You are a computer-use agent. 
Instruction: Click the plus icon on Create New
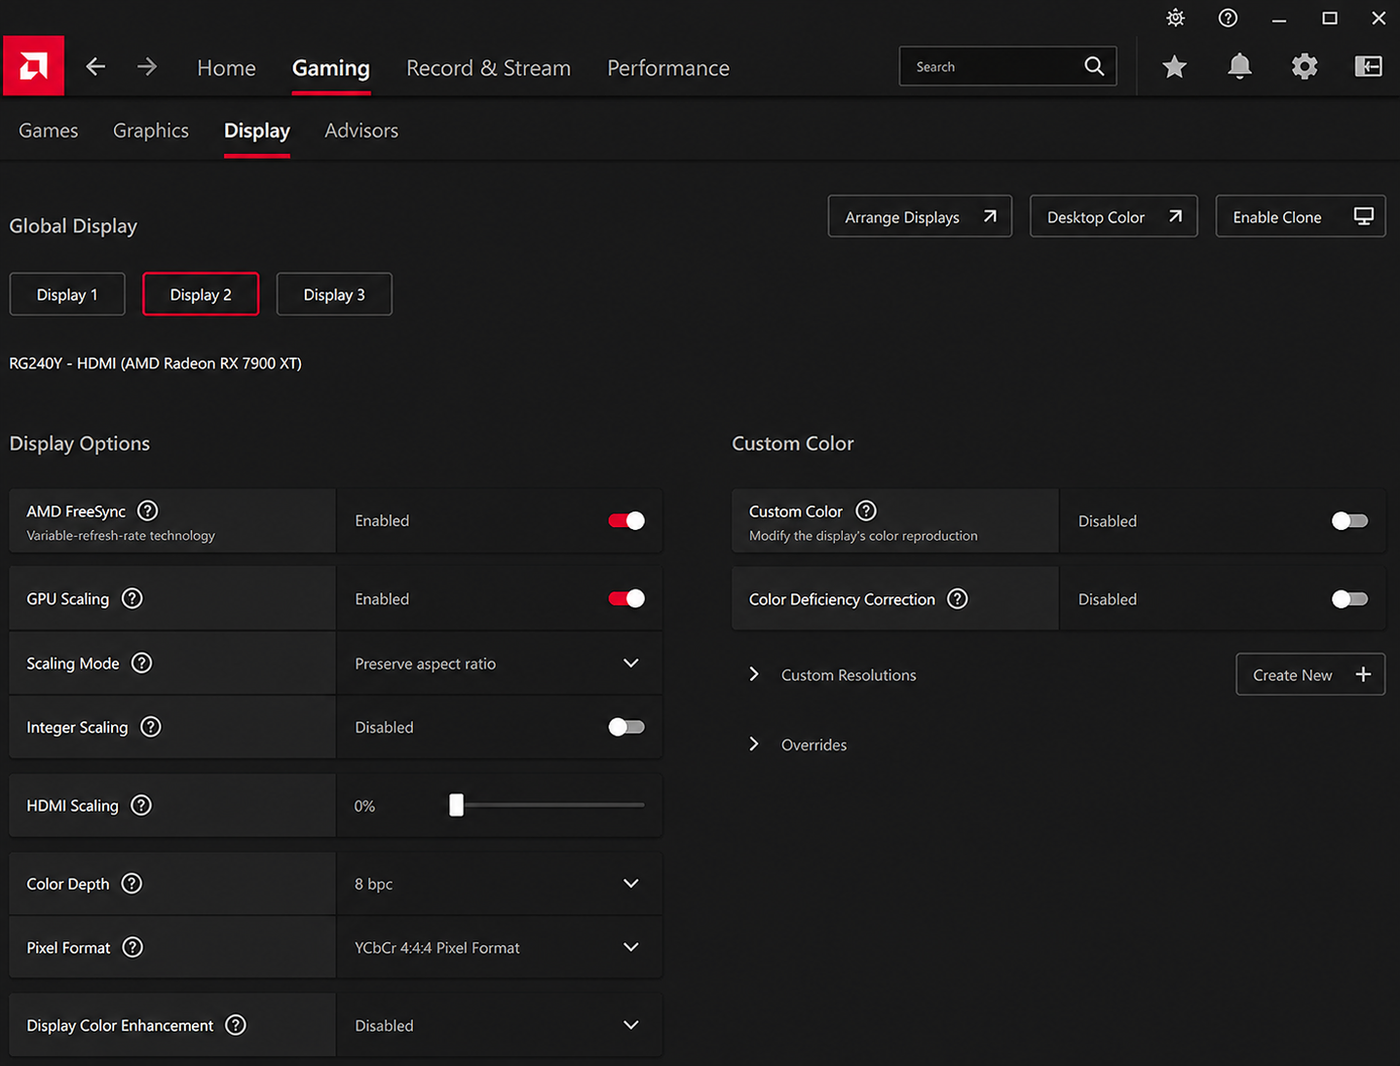[x=1363, y=675]
